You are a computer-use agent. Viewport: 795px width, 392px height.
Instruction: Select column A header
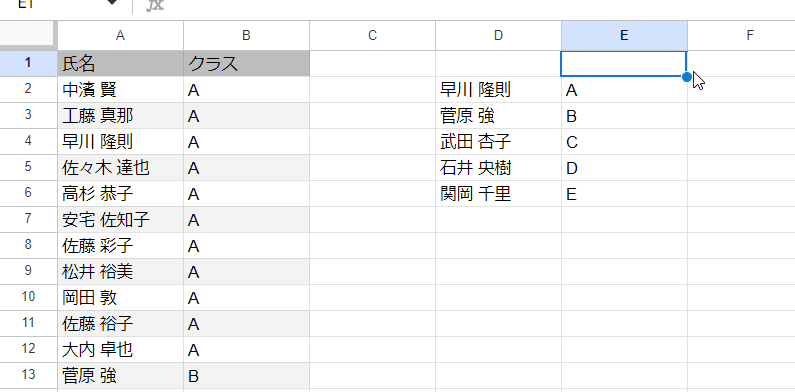(x=120, y=35)
